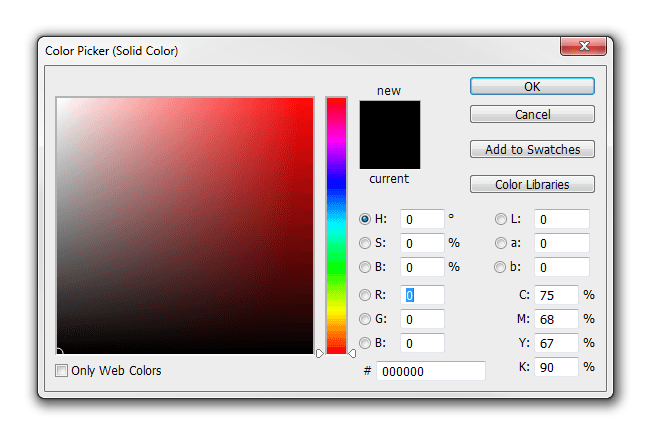Select the S saturation radio button
Viewport: 655px width, 441px height.
365,243
